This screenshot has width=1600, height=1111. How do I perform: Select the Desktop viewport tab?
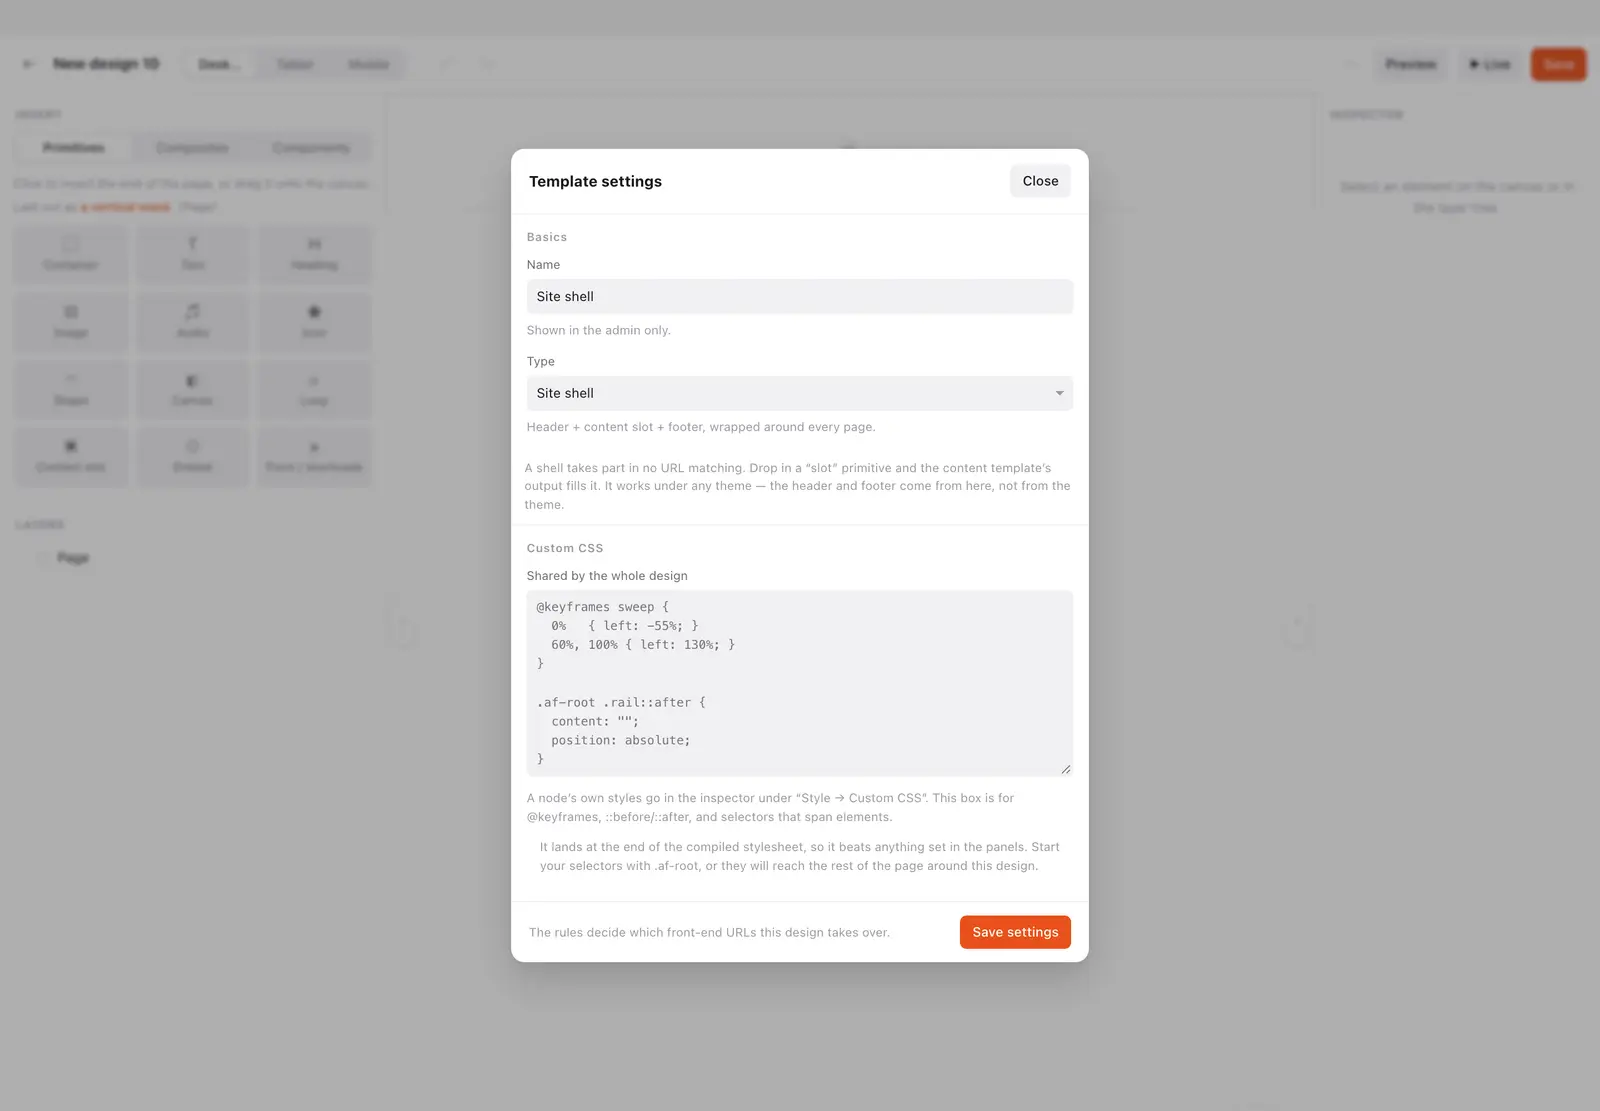point(219,64)
